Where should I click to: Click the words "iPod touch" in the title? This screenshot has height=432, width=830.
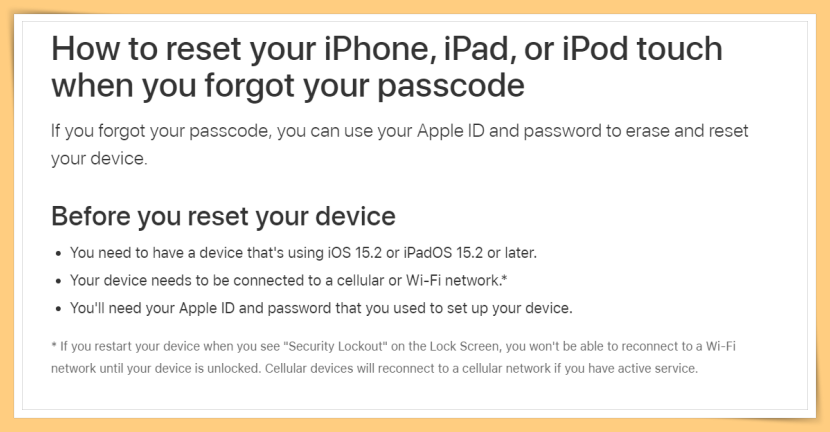pos(642,49)
